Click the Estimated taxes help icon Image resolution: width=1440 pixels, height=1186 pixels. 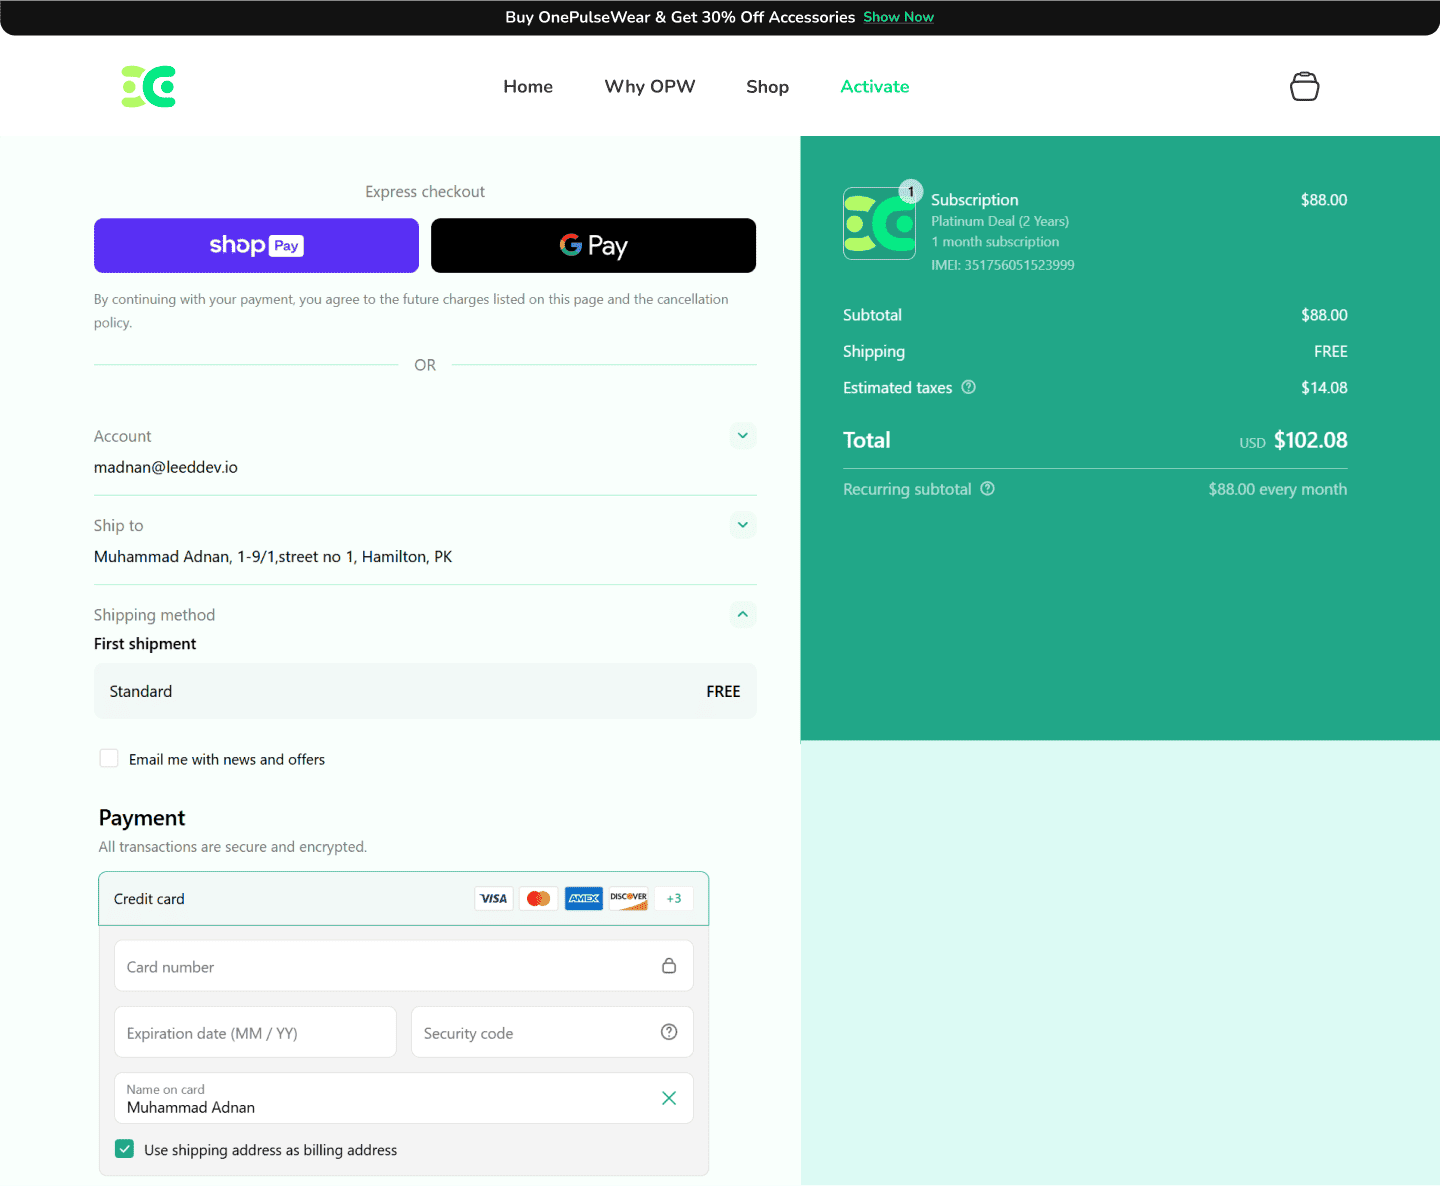[x=968, y=387]
